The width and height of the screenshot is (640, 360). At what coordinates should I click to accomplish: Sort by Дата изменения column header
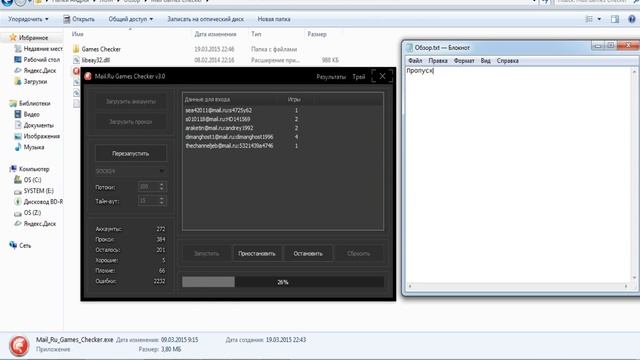(x=215, y=34)
